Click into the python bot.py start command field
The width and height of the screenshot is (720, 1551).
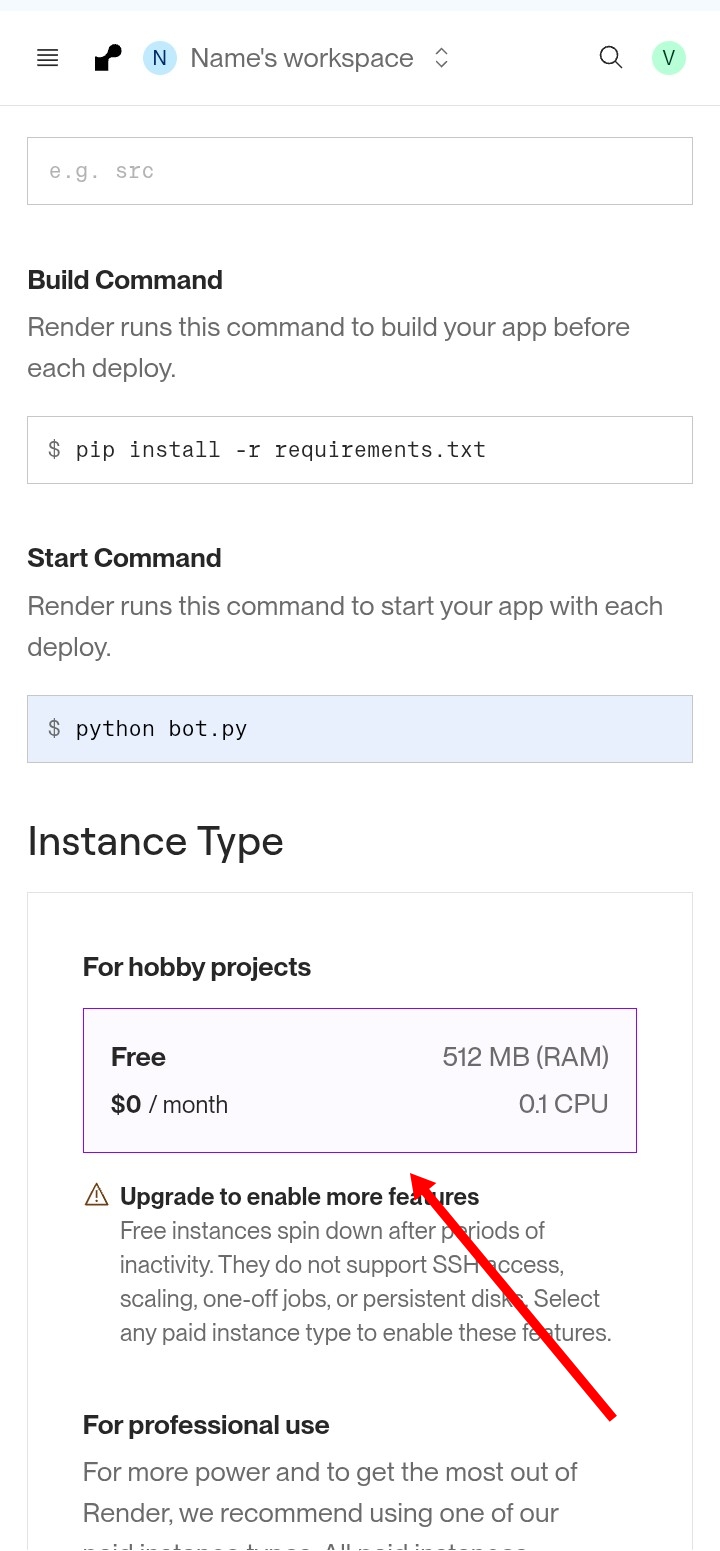click(x=359, y=729)
